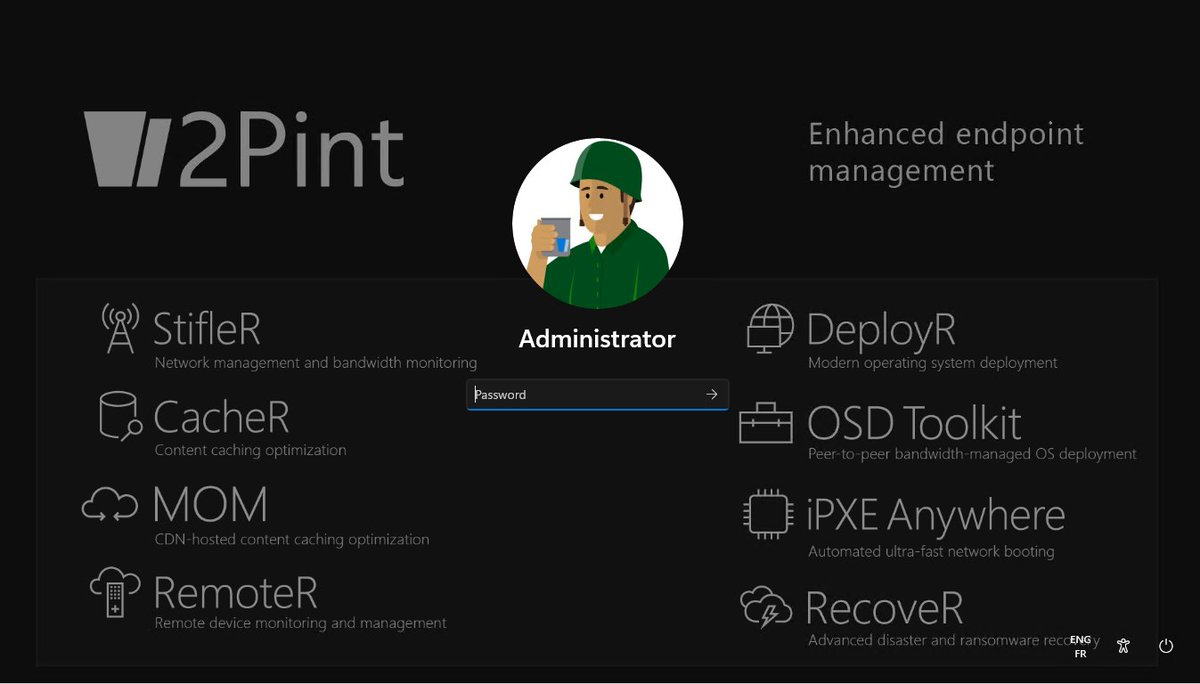Image resolution: width=1200 pixels, height=684 pixels.
Task: Switch the ENG FR keyboard layout
Action: (1080, 646)
